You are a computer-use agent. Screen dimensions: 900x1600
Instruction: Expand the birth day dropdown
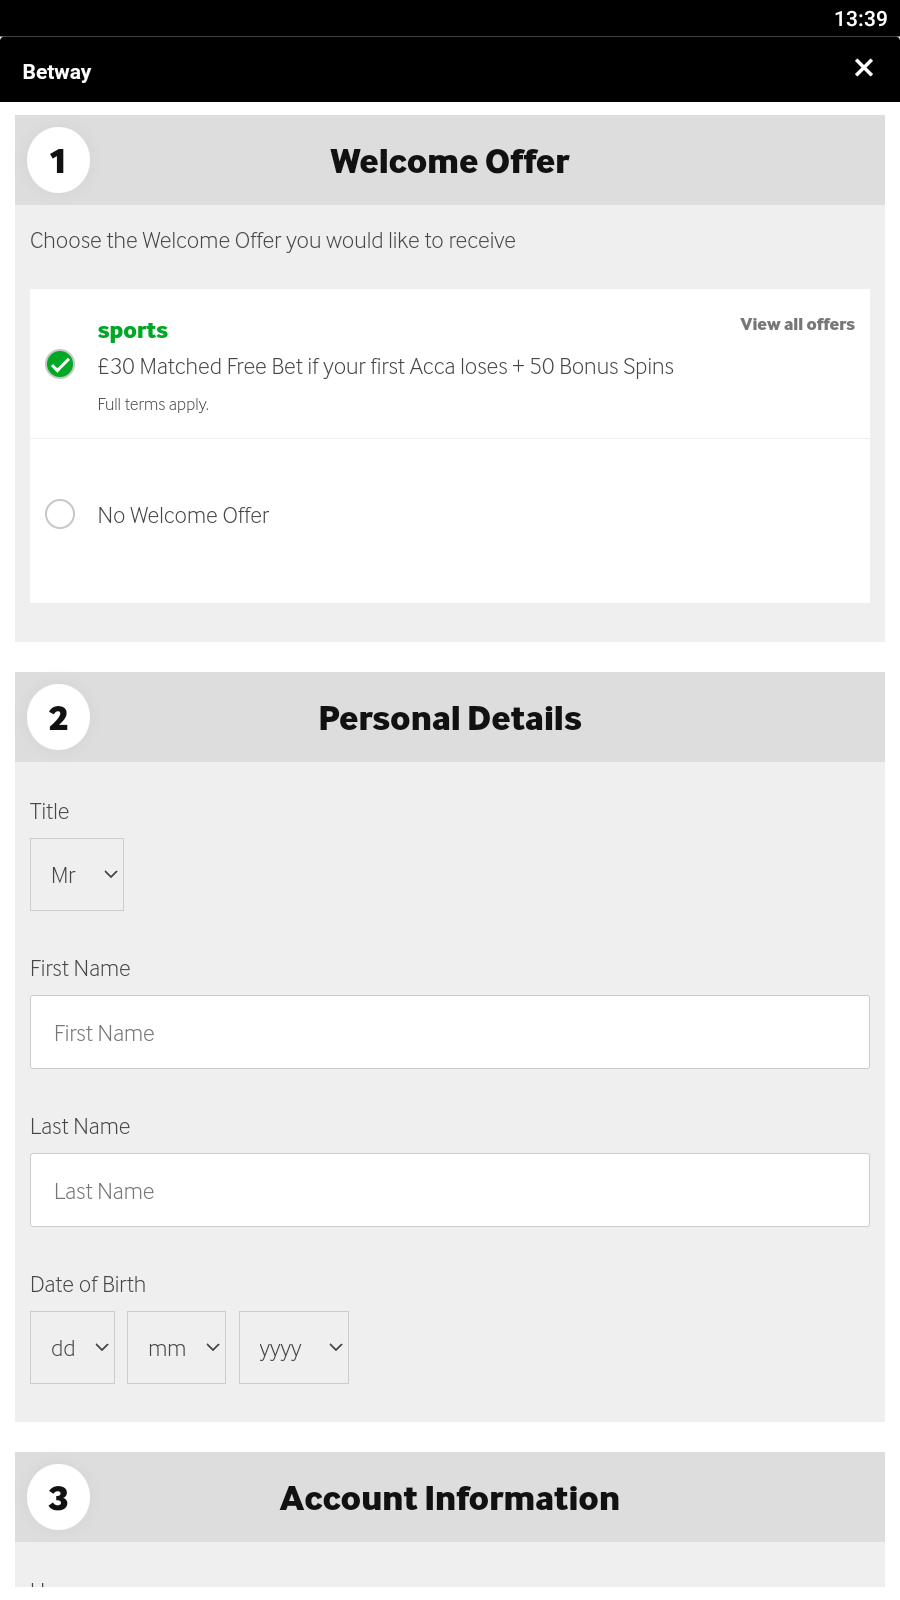[x=72, y=1348]
